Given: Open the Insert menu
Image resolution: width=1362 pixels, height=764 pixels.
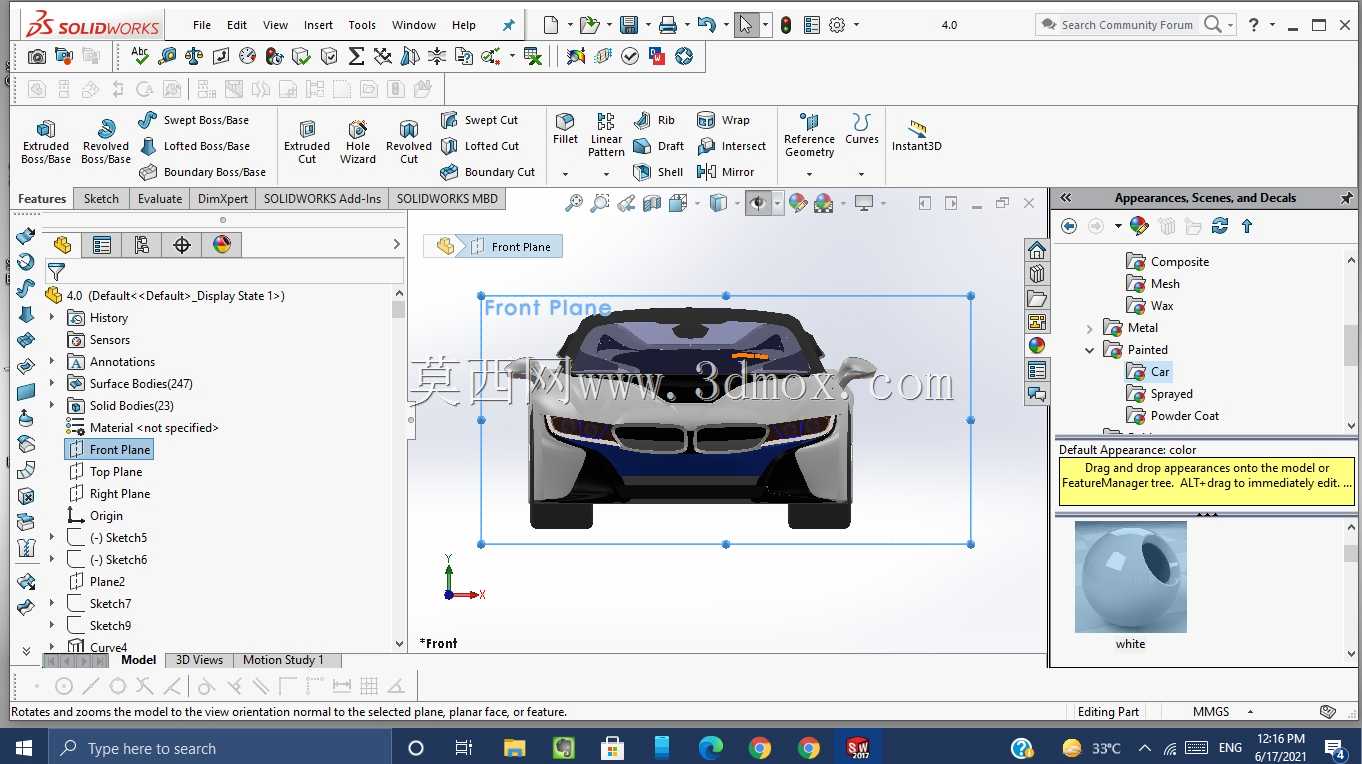Looking at the screenshot, I should 319,25.
